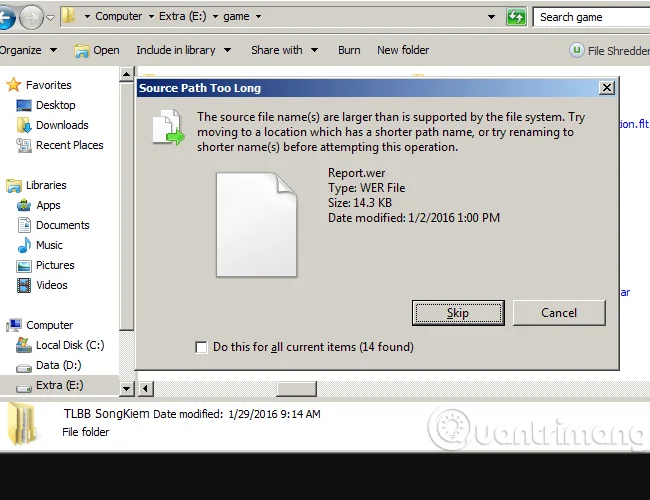Select Recent Places under Favorites
650x500 pixels.
(x=70, y=145)
